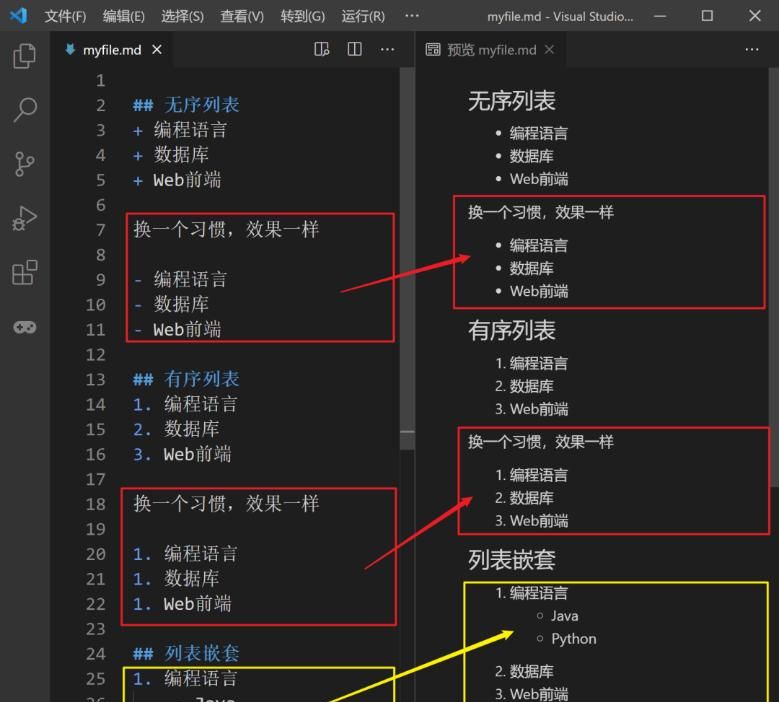Click the game controller icon in activity bar
Viewport: 779px width, 702px height.
(x=24, y=327)
